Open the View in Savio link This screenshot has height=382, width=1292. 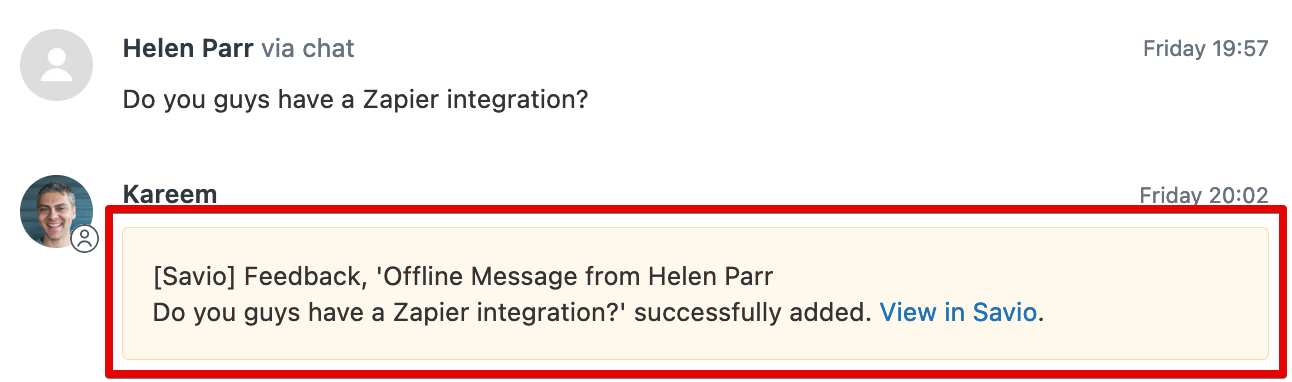tap(958, 312)
